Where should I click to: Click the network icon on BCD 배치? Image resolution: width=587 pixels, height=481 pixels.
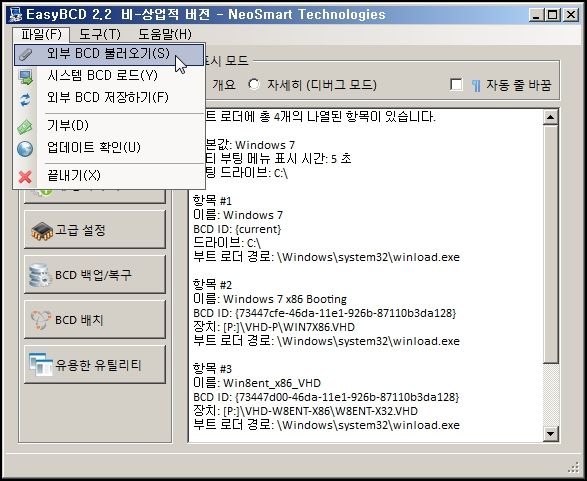coord(40,320)
